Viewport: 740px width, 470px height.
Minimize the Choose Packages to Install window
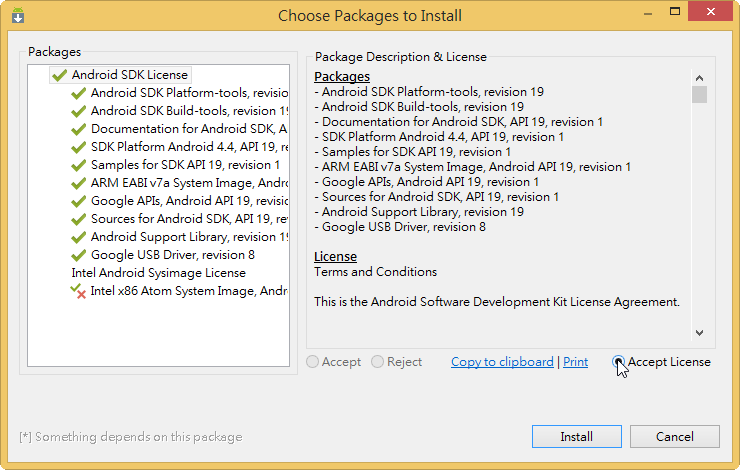[648, 13]
